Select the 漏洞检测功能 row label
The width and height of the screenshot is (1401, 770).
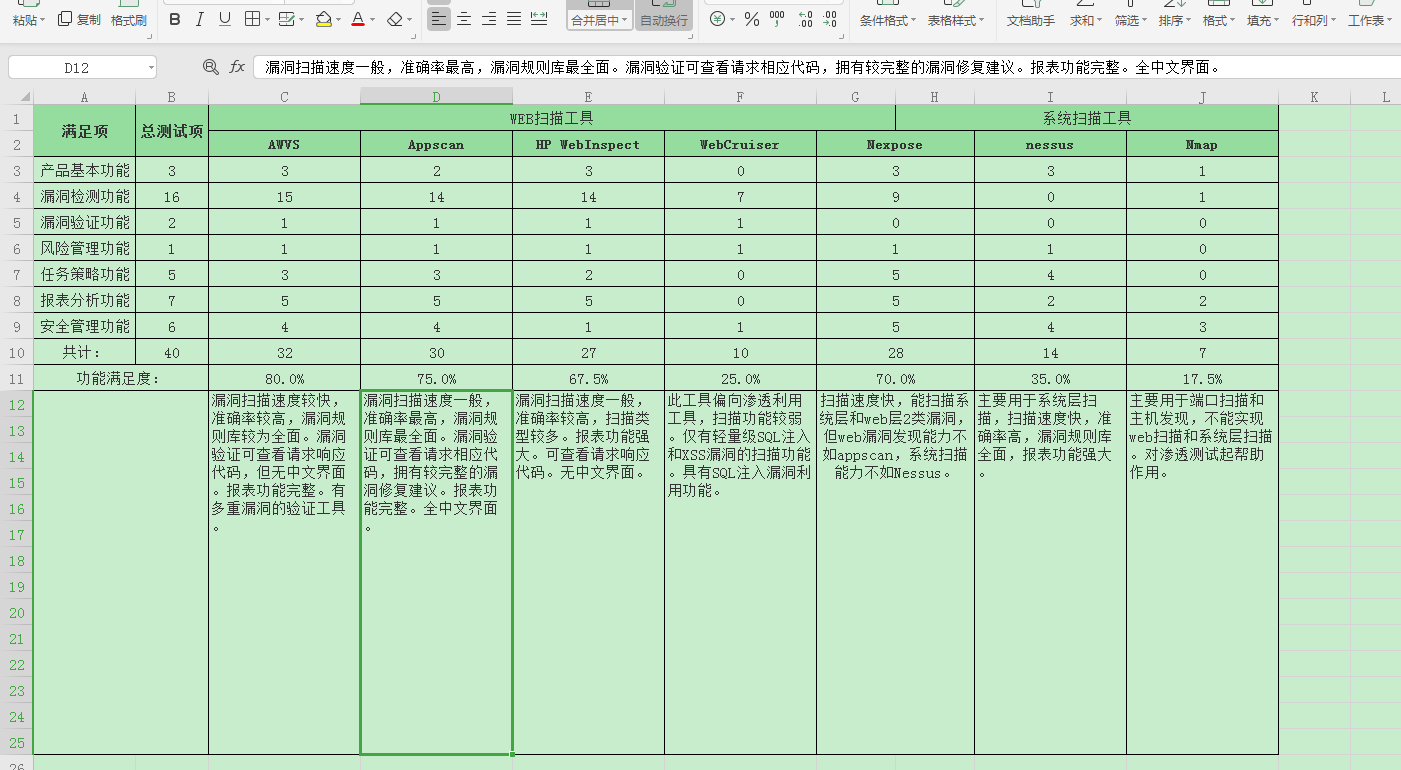(84, 196)
